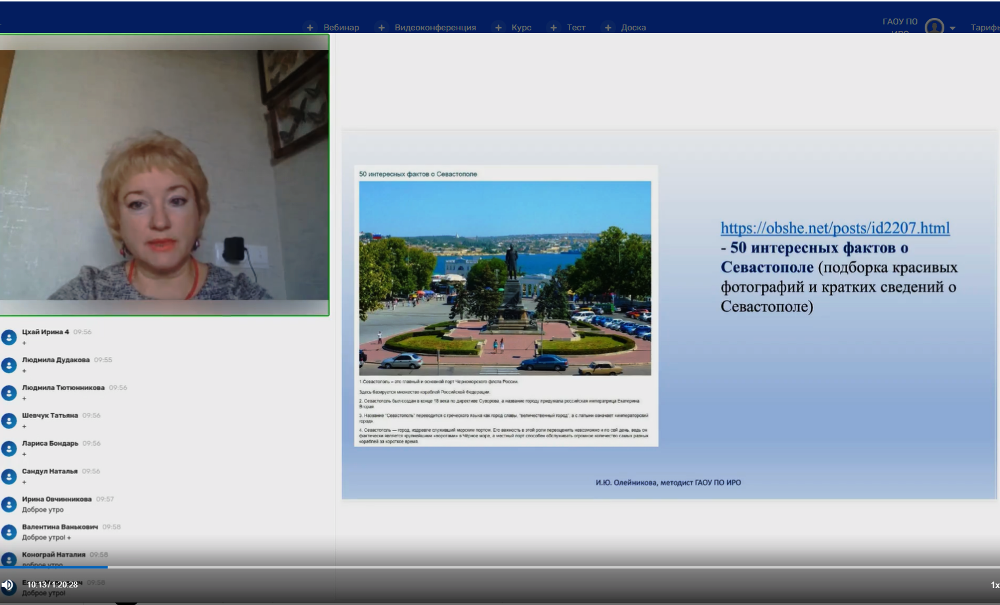Open the Видеоконференция menu item
Screen dimensions: 1000x605
point(435,27)
